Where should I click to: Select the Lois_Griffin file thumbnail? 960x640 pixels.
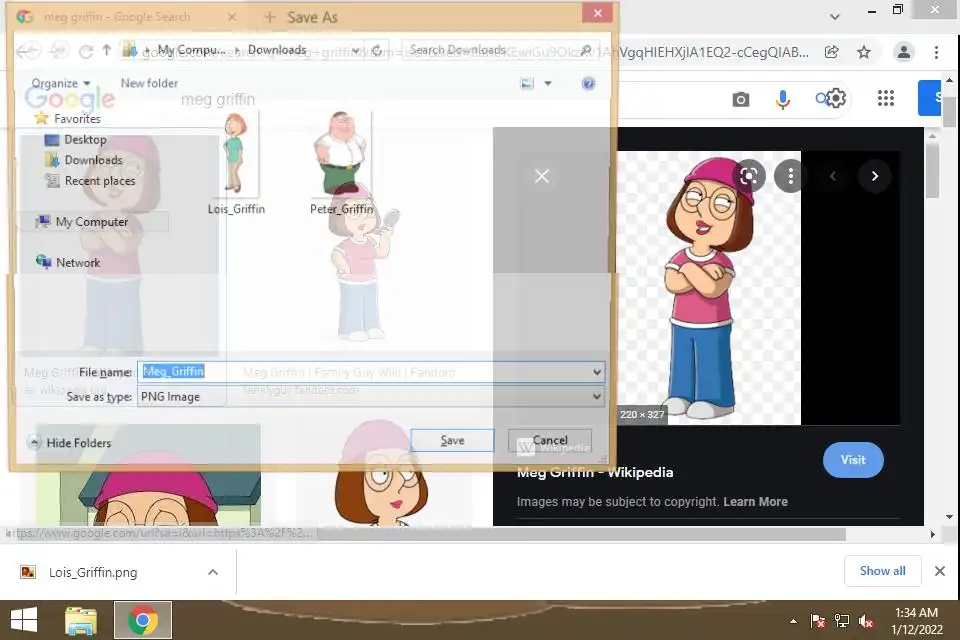236,163
